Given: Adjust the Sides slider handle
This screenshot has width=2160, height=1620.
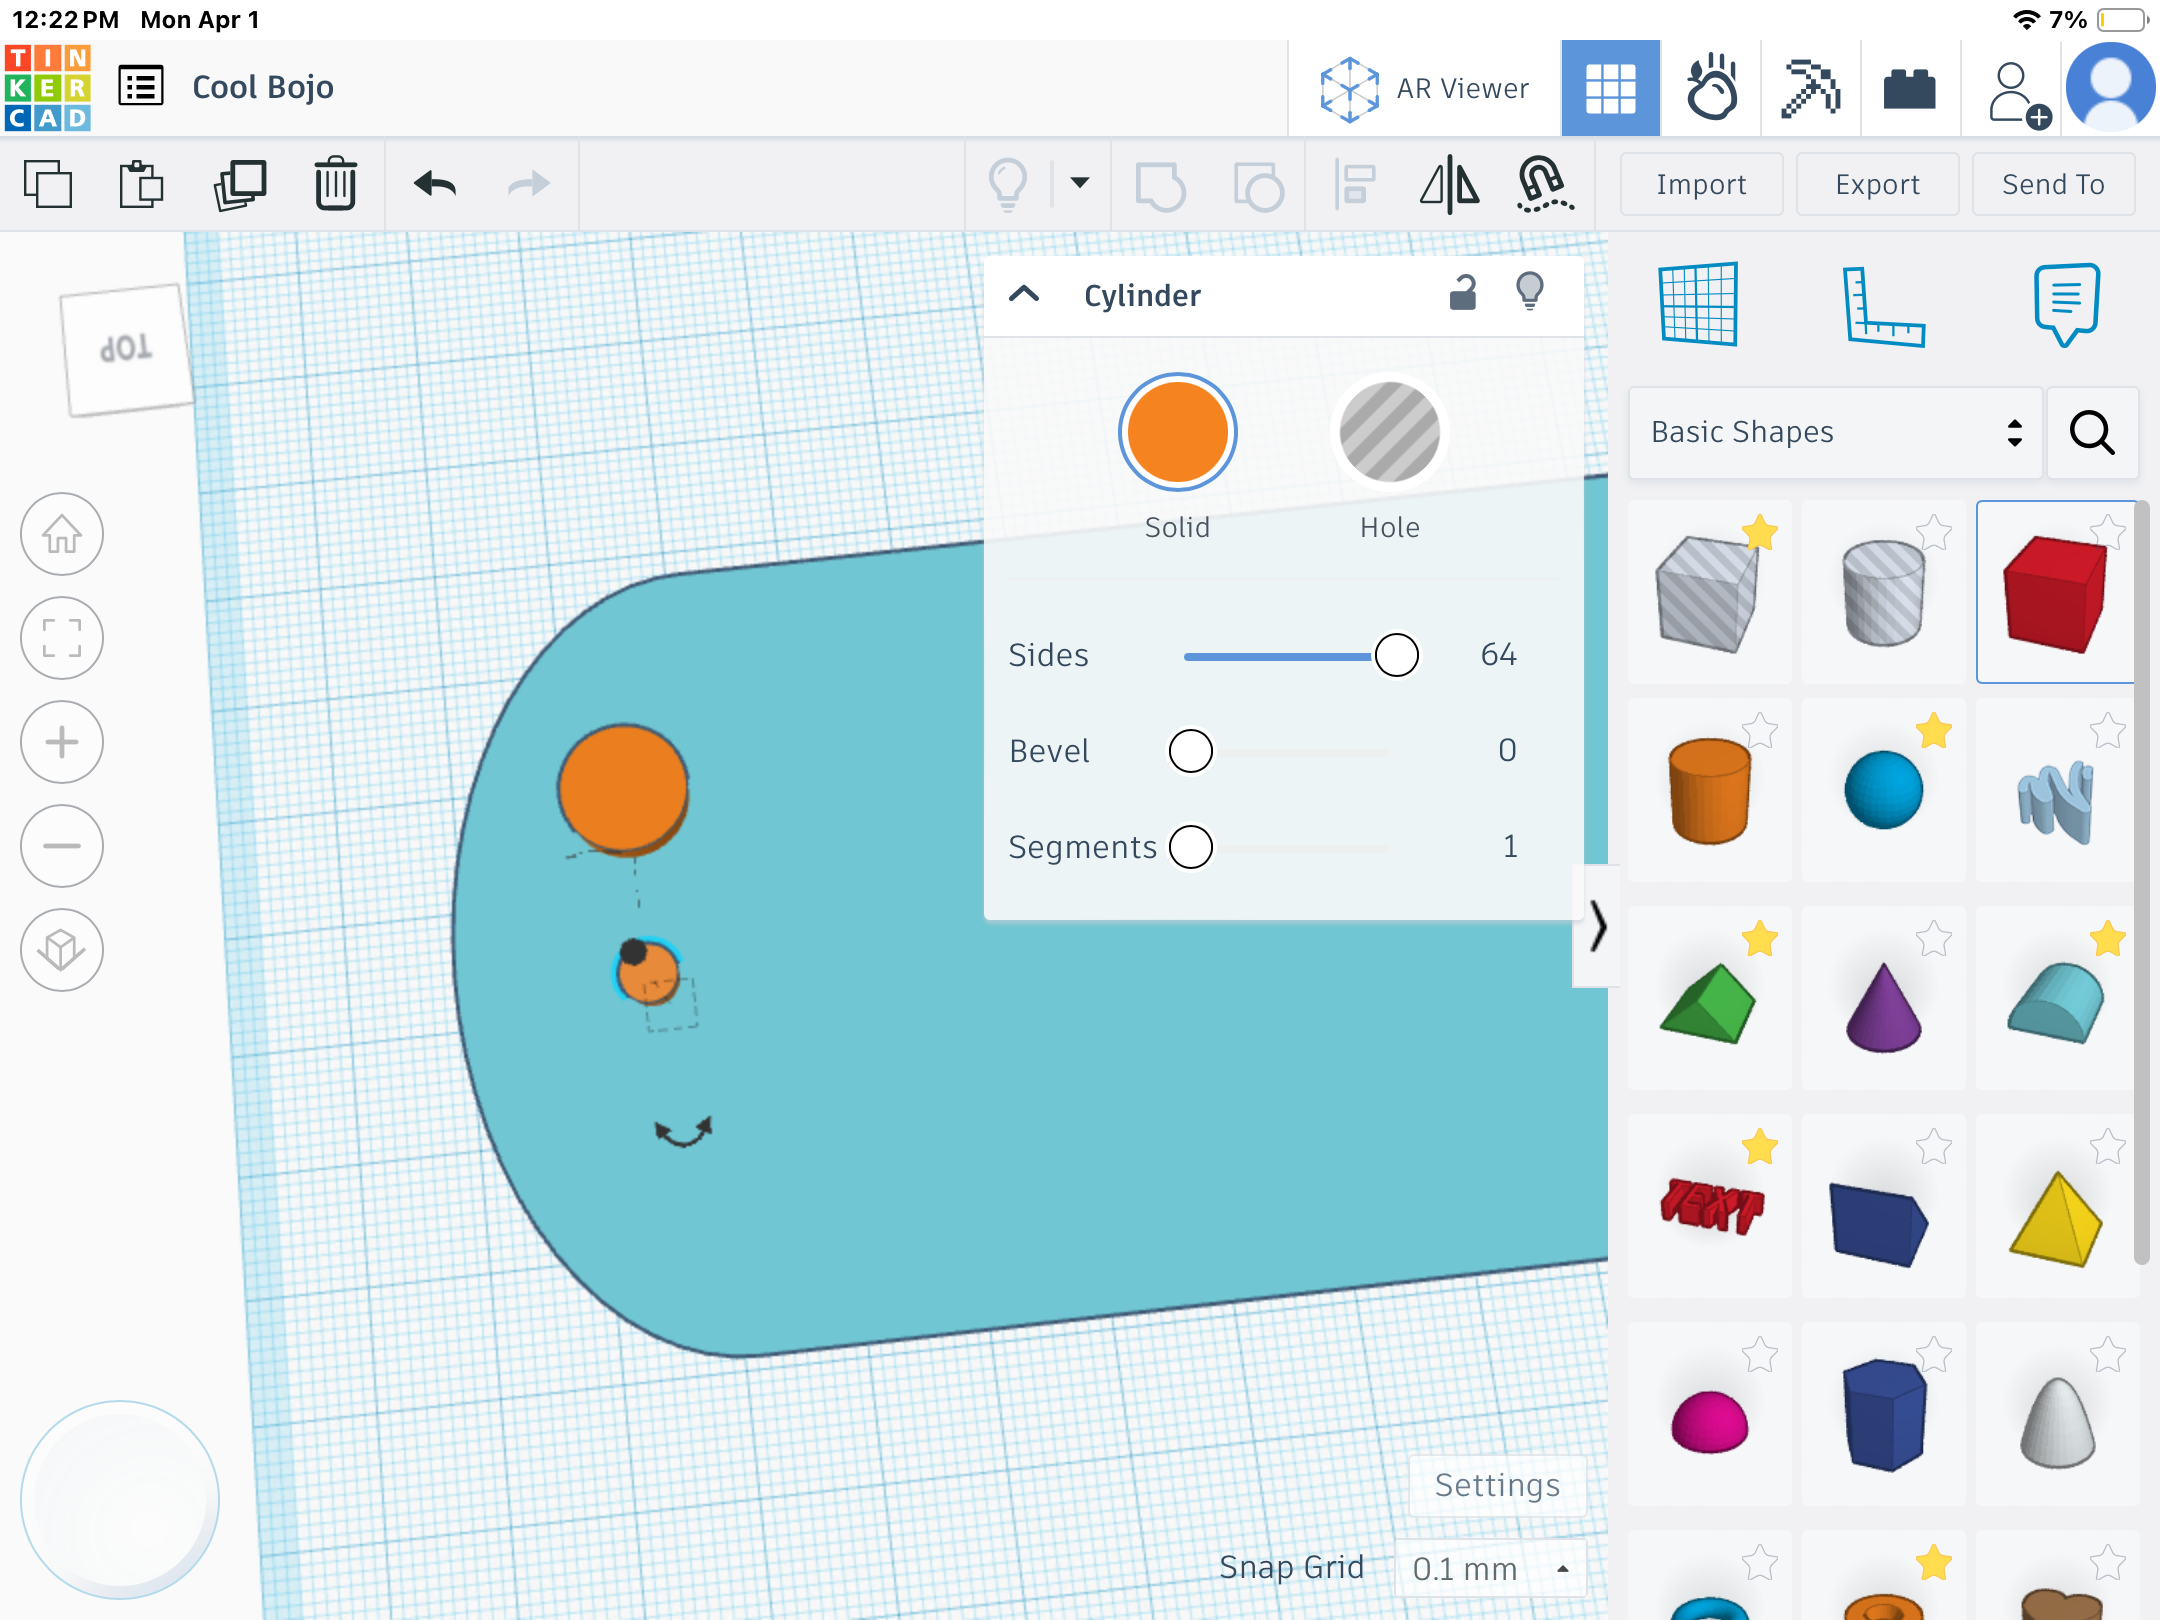Looking at the screenshot, I should [1396, 655].
